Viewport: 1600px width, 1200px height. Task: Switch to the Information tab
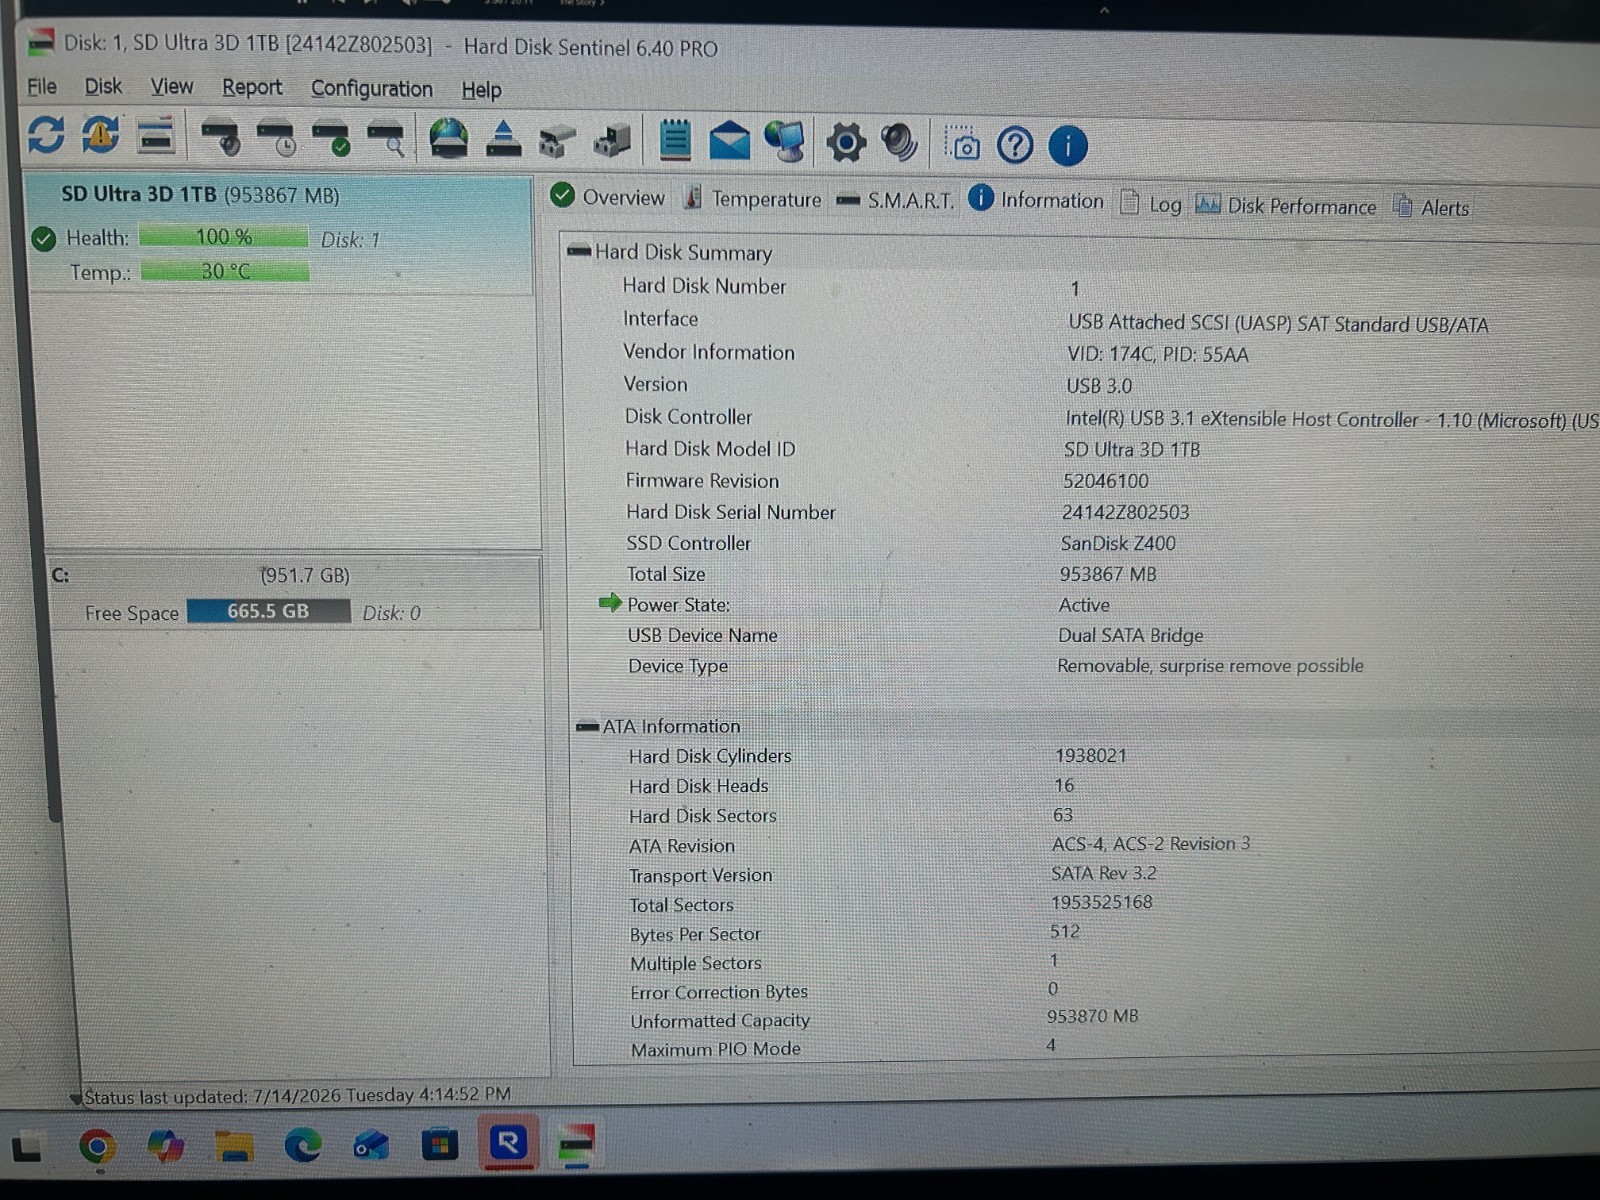[x=1036, y=200]
